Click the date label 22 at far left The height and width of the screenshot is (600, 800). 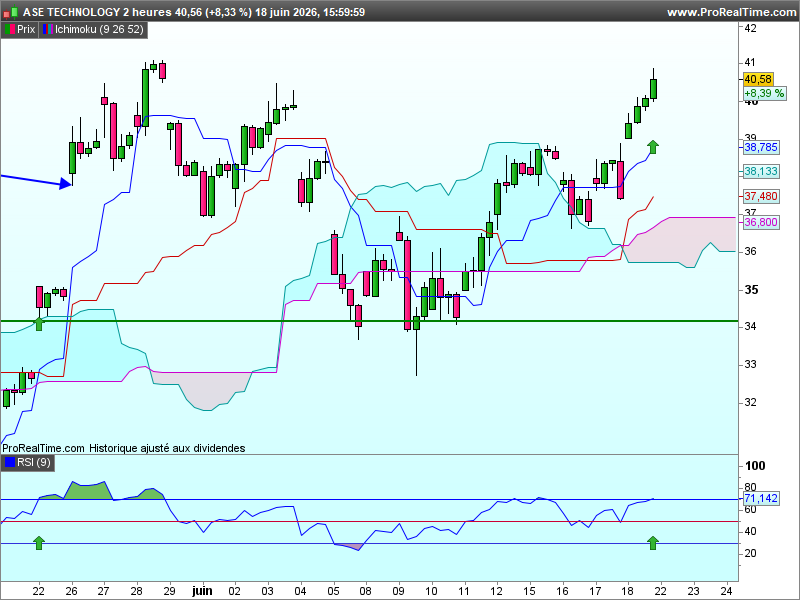38,591
